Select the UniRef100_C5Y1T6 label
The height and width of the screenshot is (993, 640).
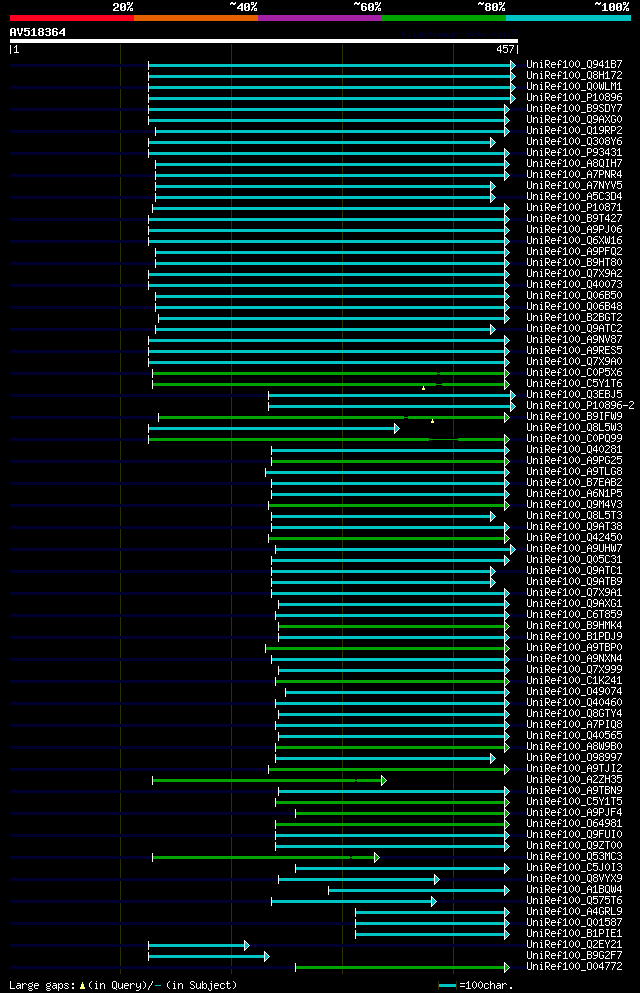[x=574, y=384]
